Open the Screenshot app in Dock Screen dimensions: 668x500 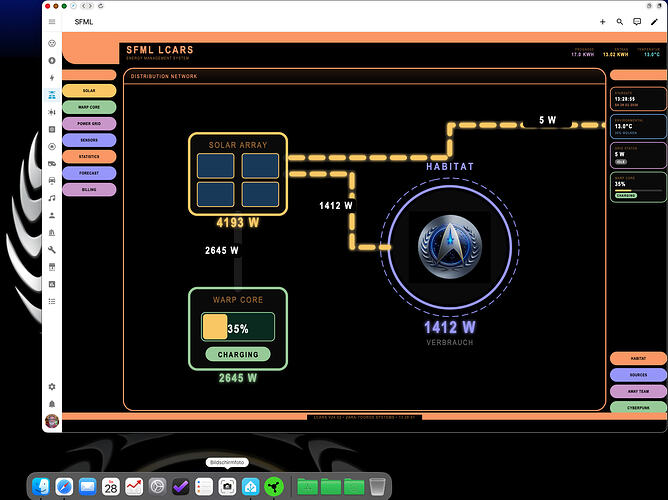[x=227, y=486]
